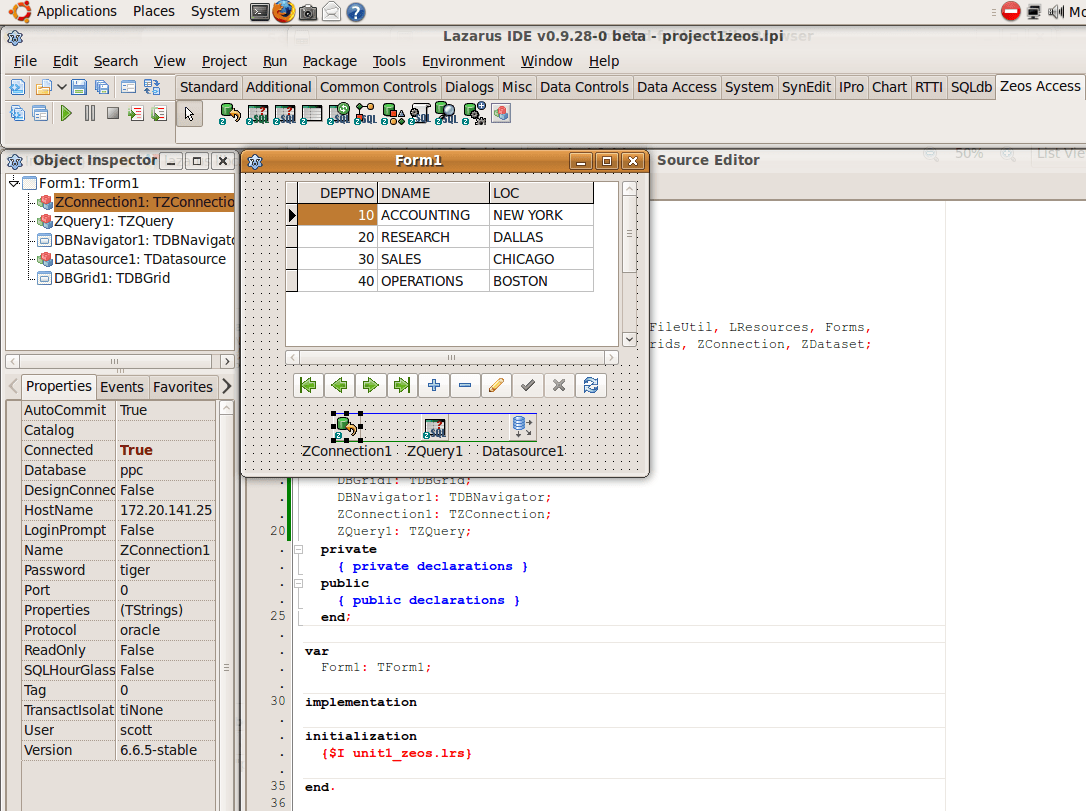Image resolution: width=1086 pixels, height=811 pixels.
Task: Click the Save floppy disk icon
Action: click(x=79, y=87)
